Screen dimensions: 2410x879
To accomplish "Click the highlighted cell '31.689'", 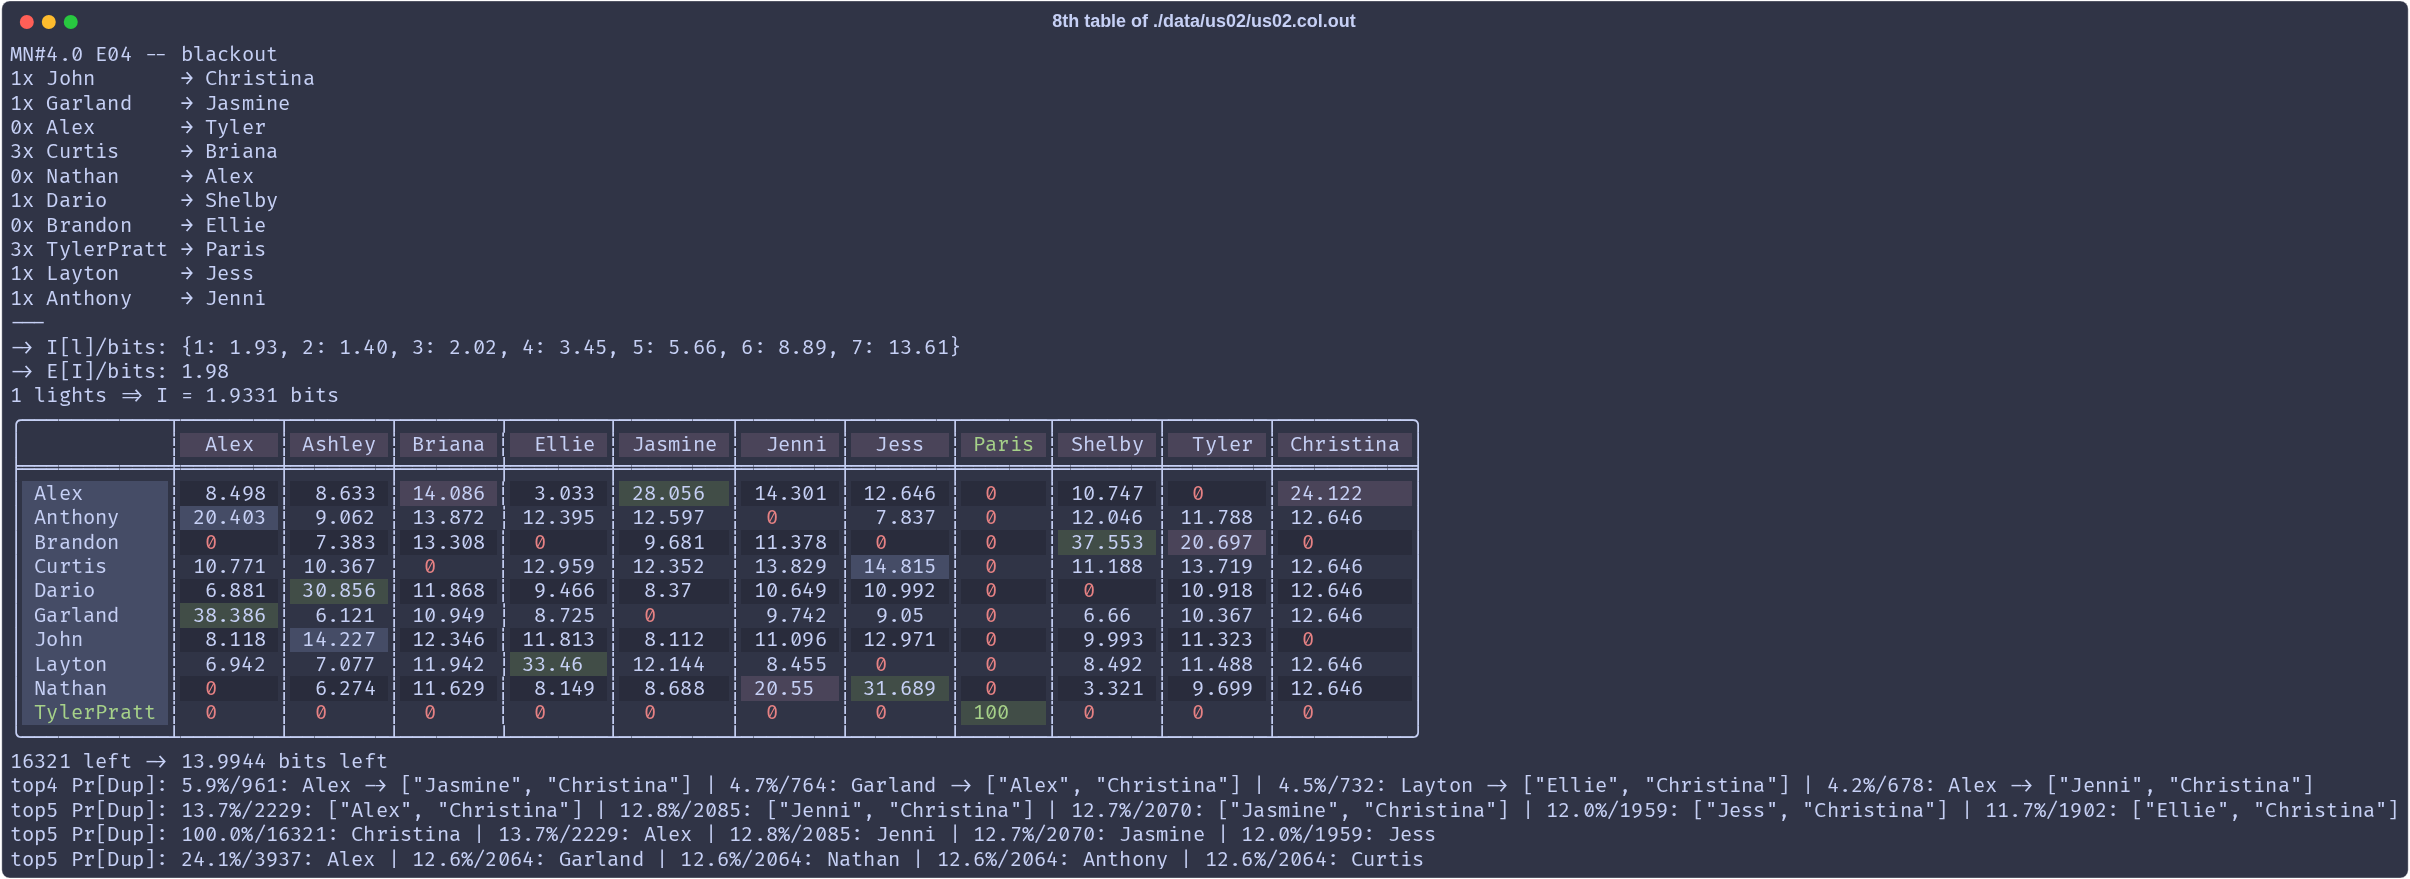I will [900, 688].
